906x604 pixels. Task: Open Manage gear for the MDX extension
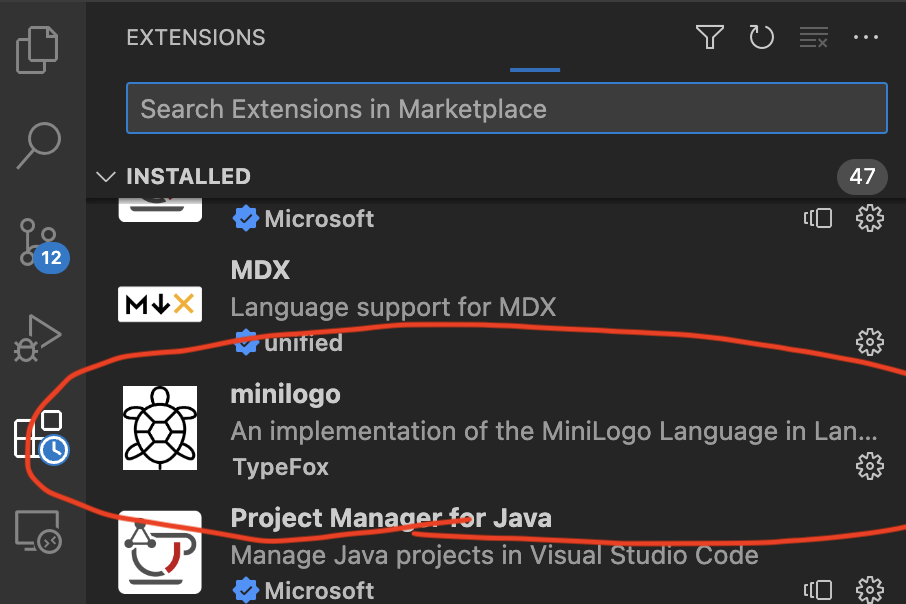tap(870, 343)
